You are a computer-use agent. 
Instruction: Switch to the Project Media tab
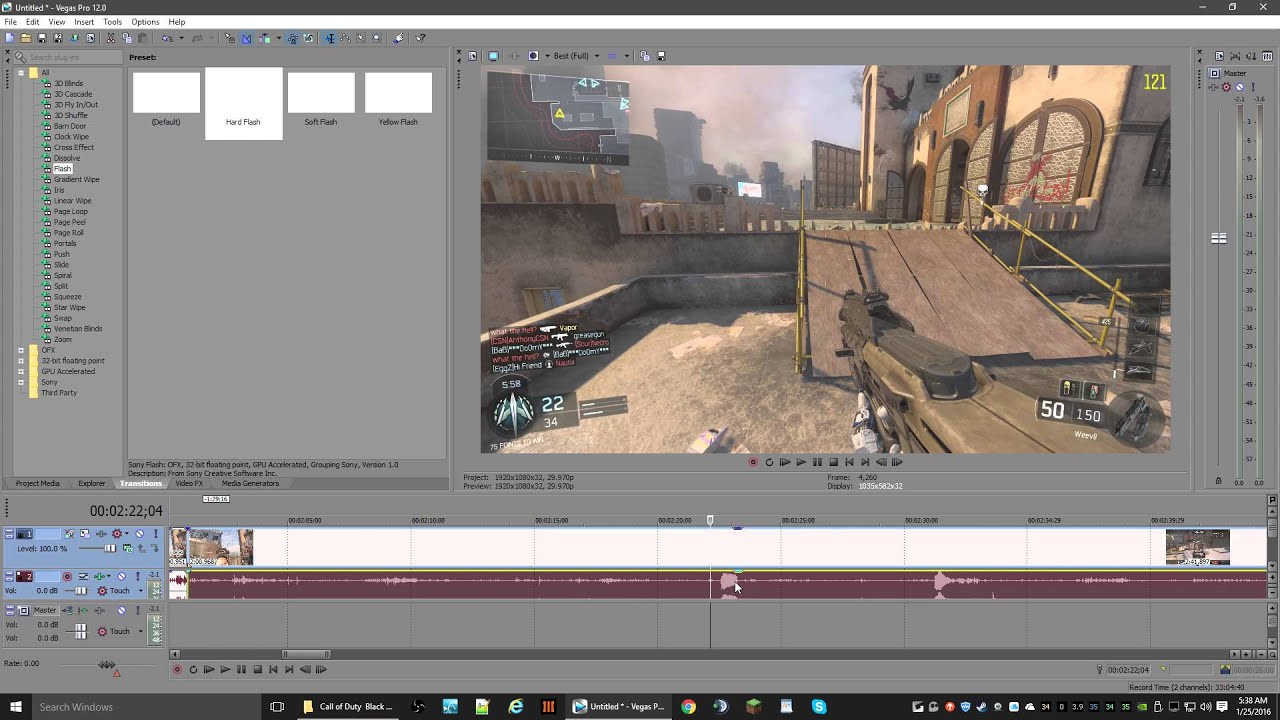click(x=37, y=483)
